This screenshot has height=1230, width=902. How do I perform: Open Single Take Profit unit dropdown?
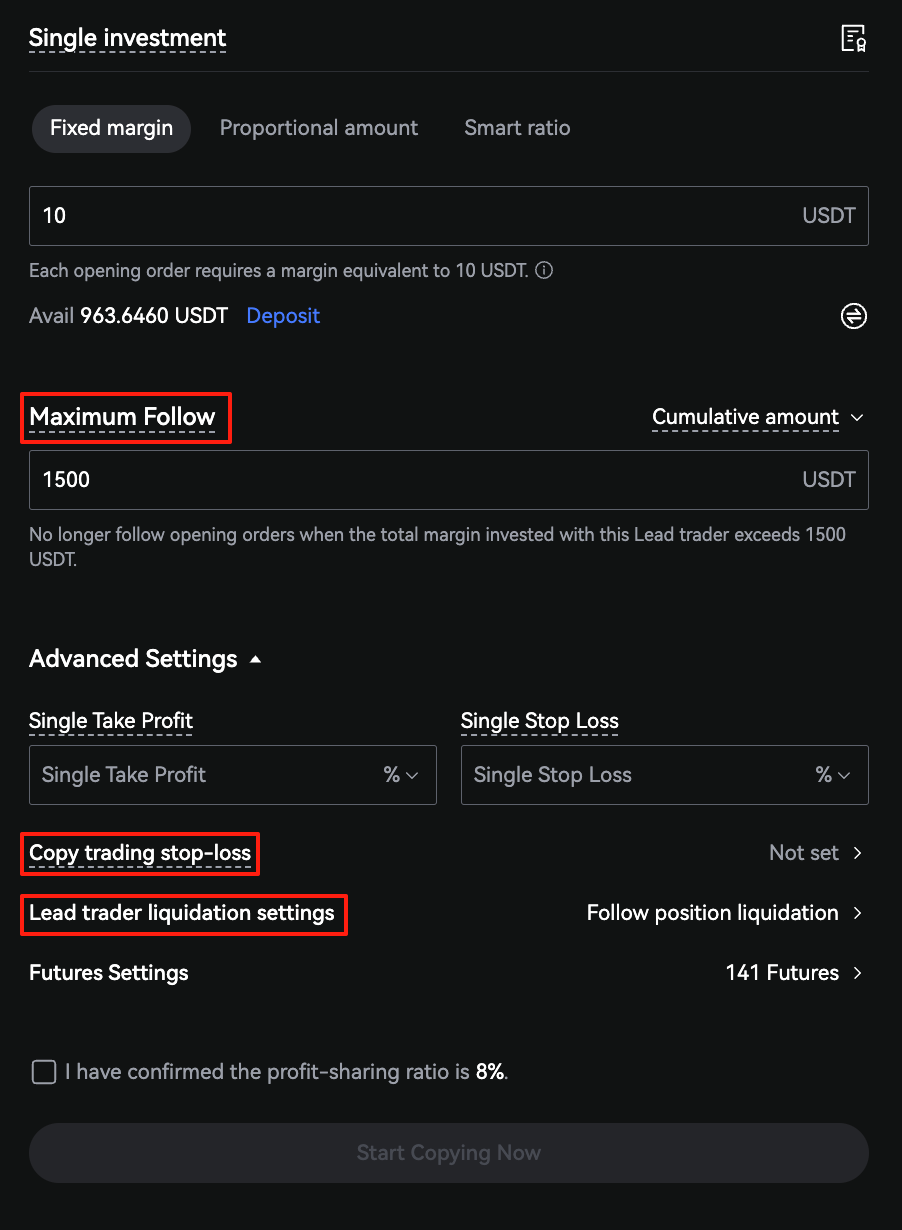click(401, 775)
